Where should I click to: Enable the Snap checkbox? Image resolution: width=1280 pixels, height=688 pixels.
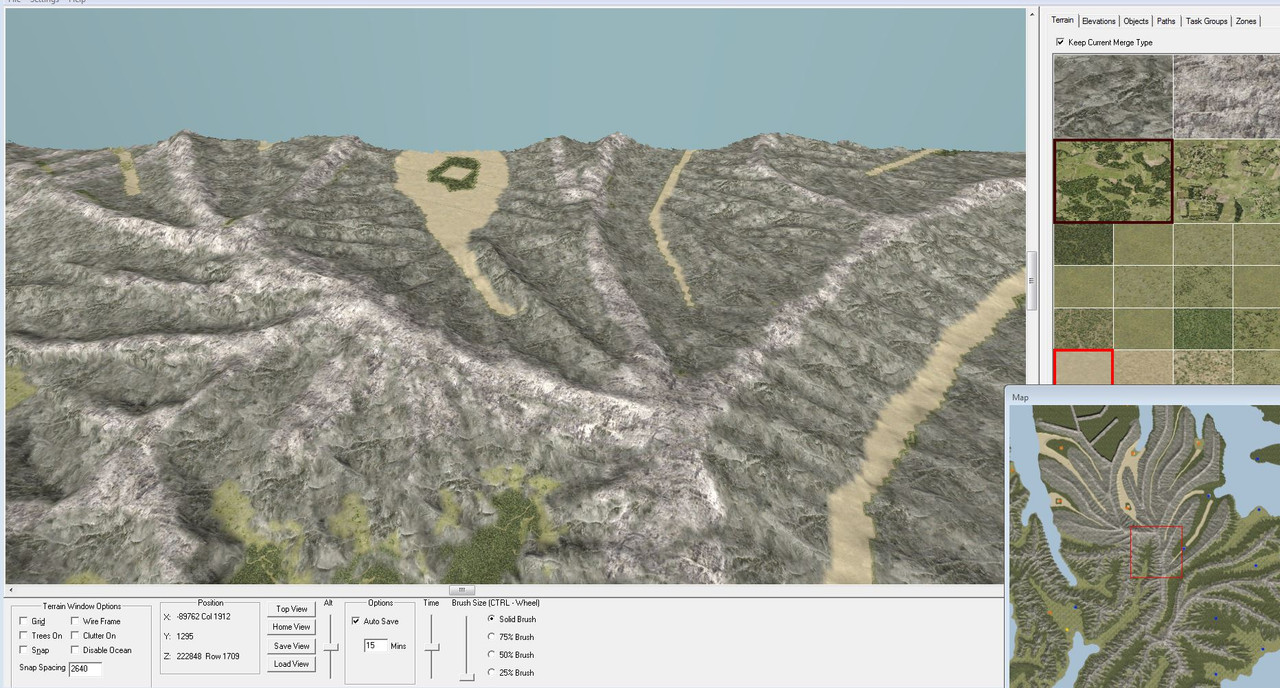24,650
